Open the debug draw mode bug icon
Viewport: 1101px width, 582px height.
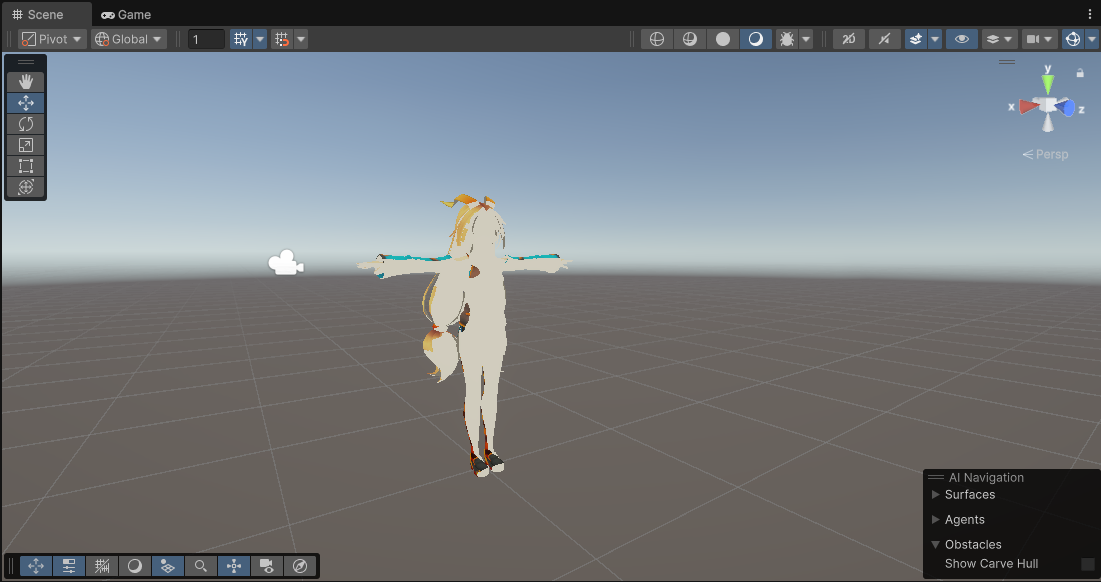[787, 39]
